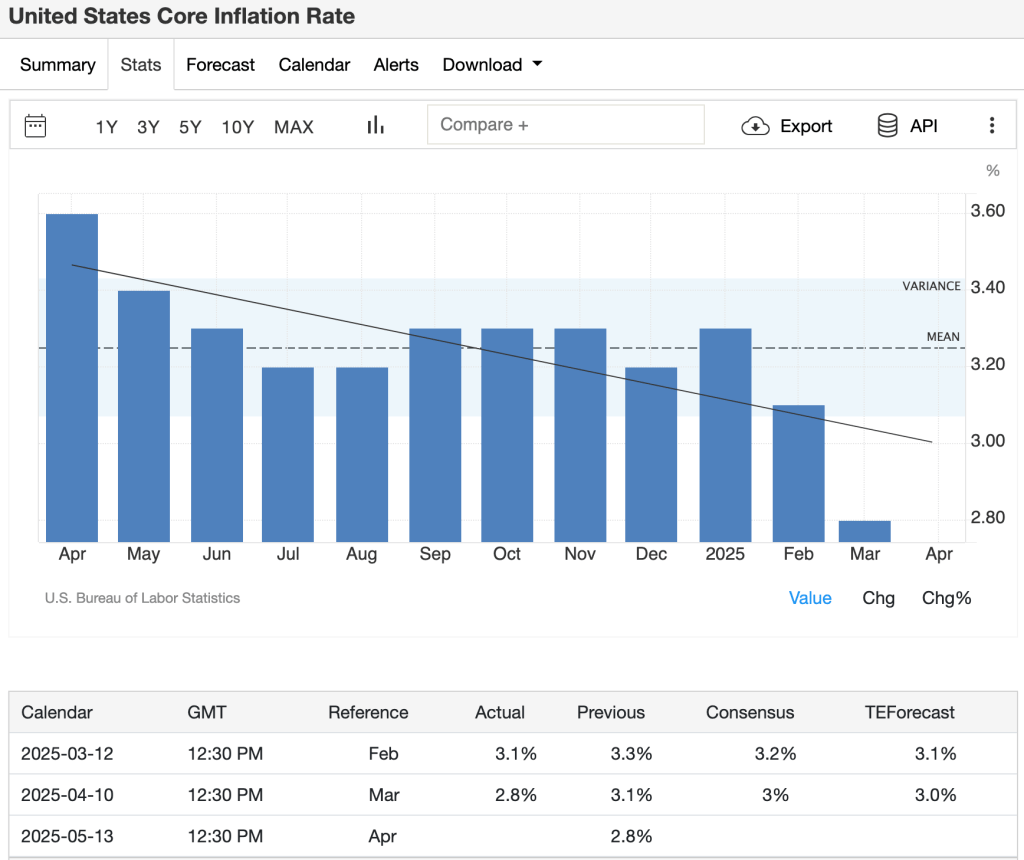Open the API database icon

point(888,126)
